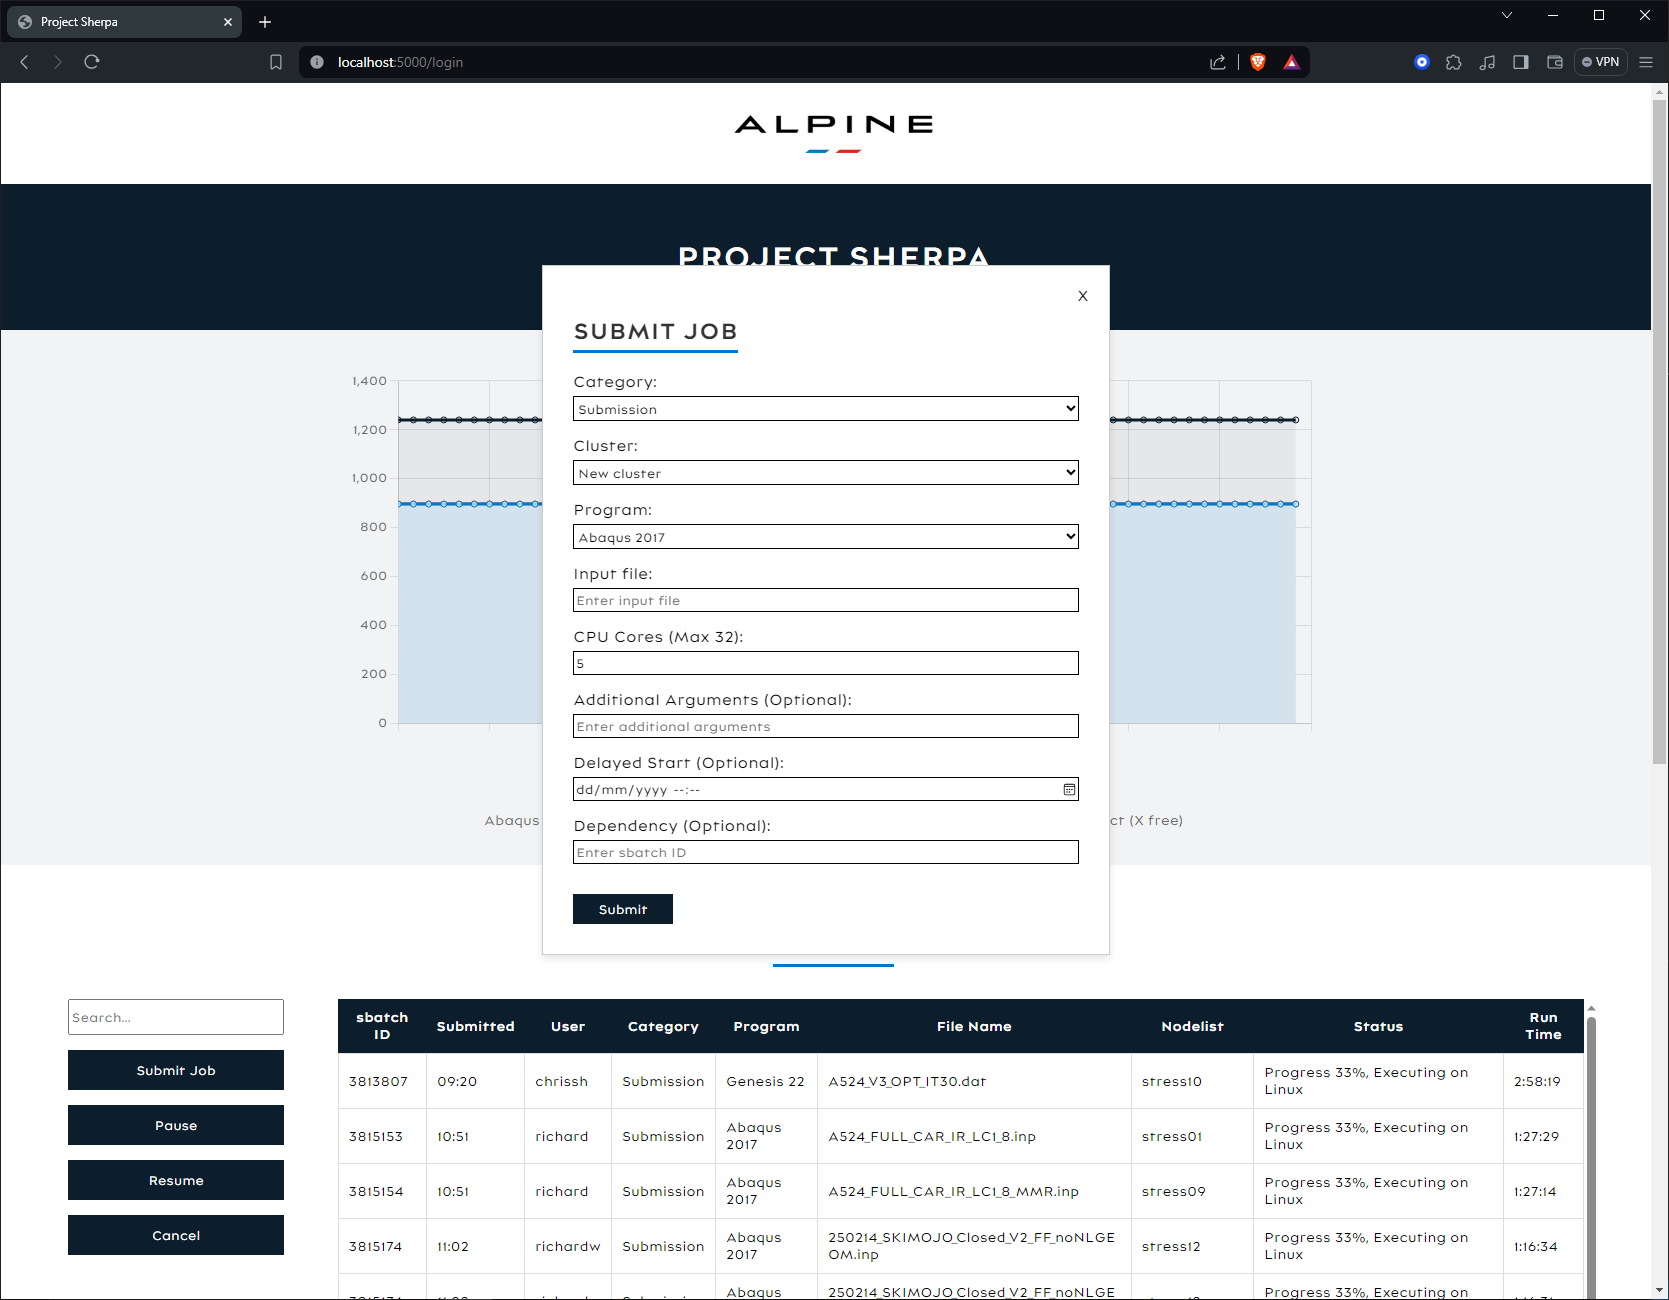The height and width of the screenshot is (1300, 1669).
Task: Go back in the browser
Action: pyautogui.click(x=25, y=62)
